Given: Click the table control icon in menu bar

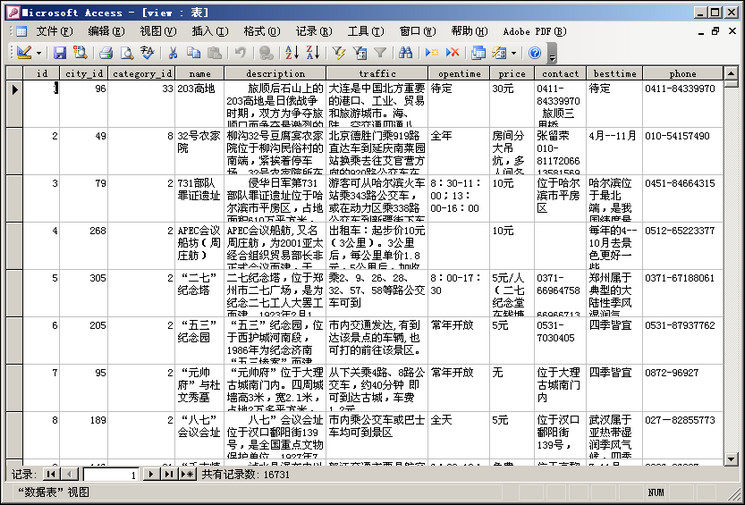Looking at the screenshot, I should 21,31.
